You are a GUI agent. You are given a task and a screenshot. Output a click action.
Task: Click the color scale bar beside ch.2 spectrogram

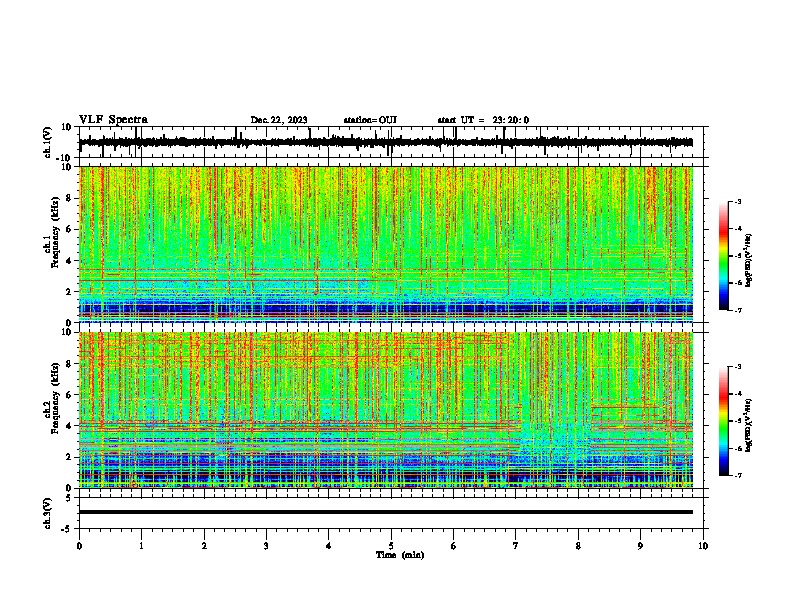pos(723,421)
